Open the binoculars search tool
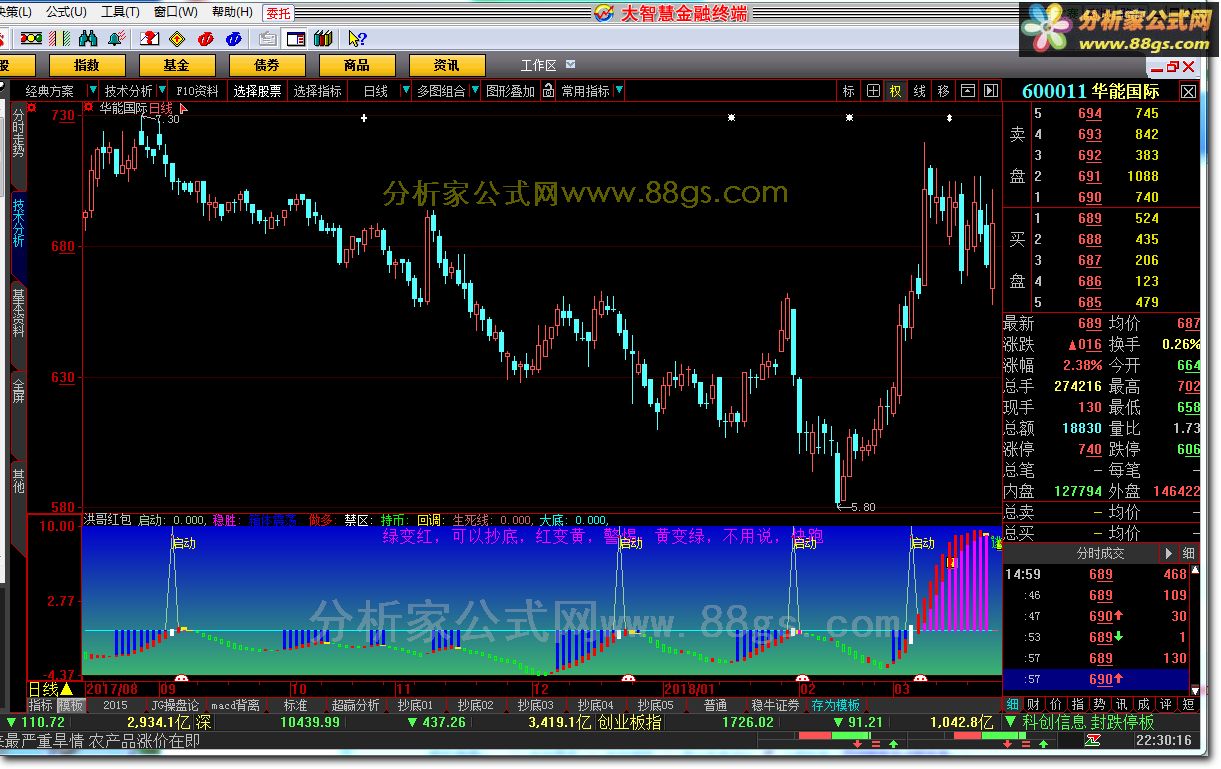This screenshot has height=769, width=1221. pyautogui.click(x=88, y=39)
